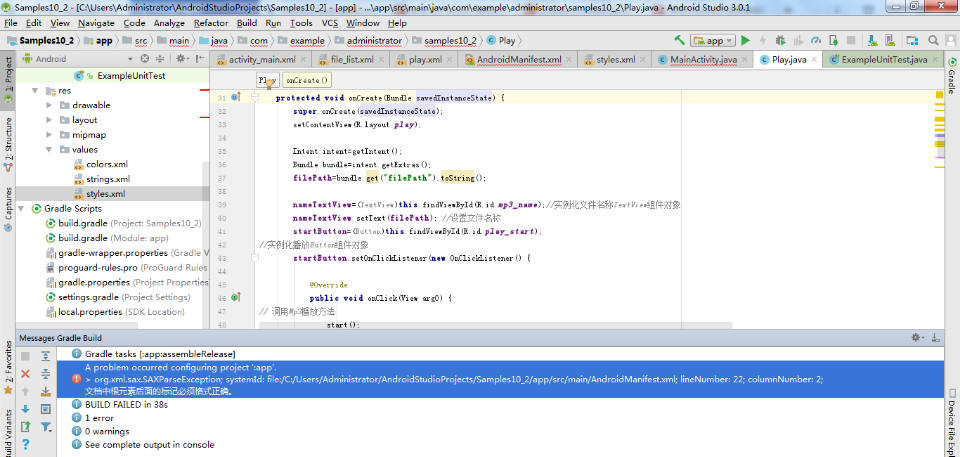The height and width of the screenshot is (457, 960).
Task: Expand the drawable folder
Action: (50, 105)
